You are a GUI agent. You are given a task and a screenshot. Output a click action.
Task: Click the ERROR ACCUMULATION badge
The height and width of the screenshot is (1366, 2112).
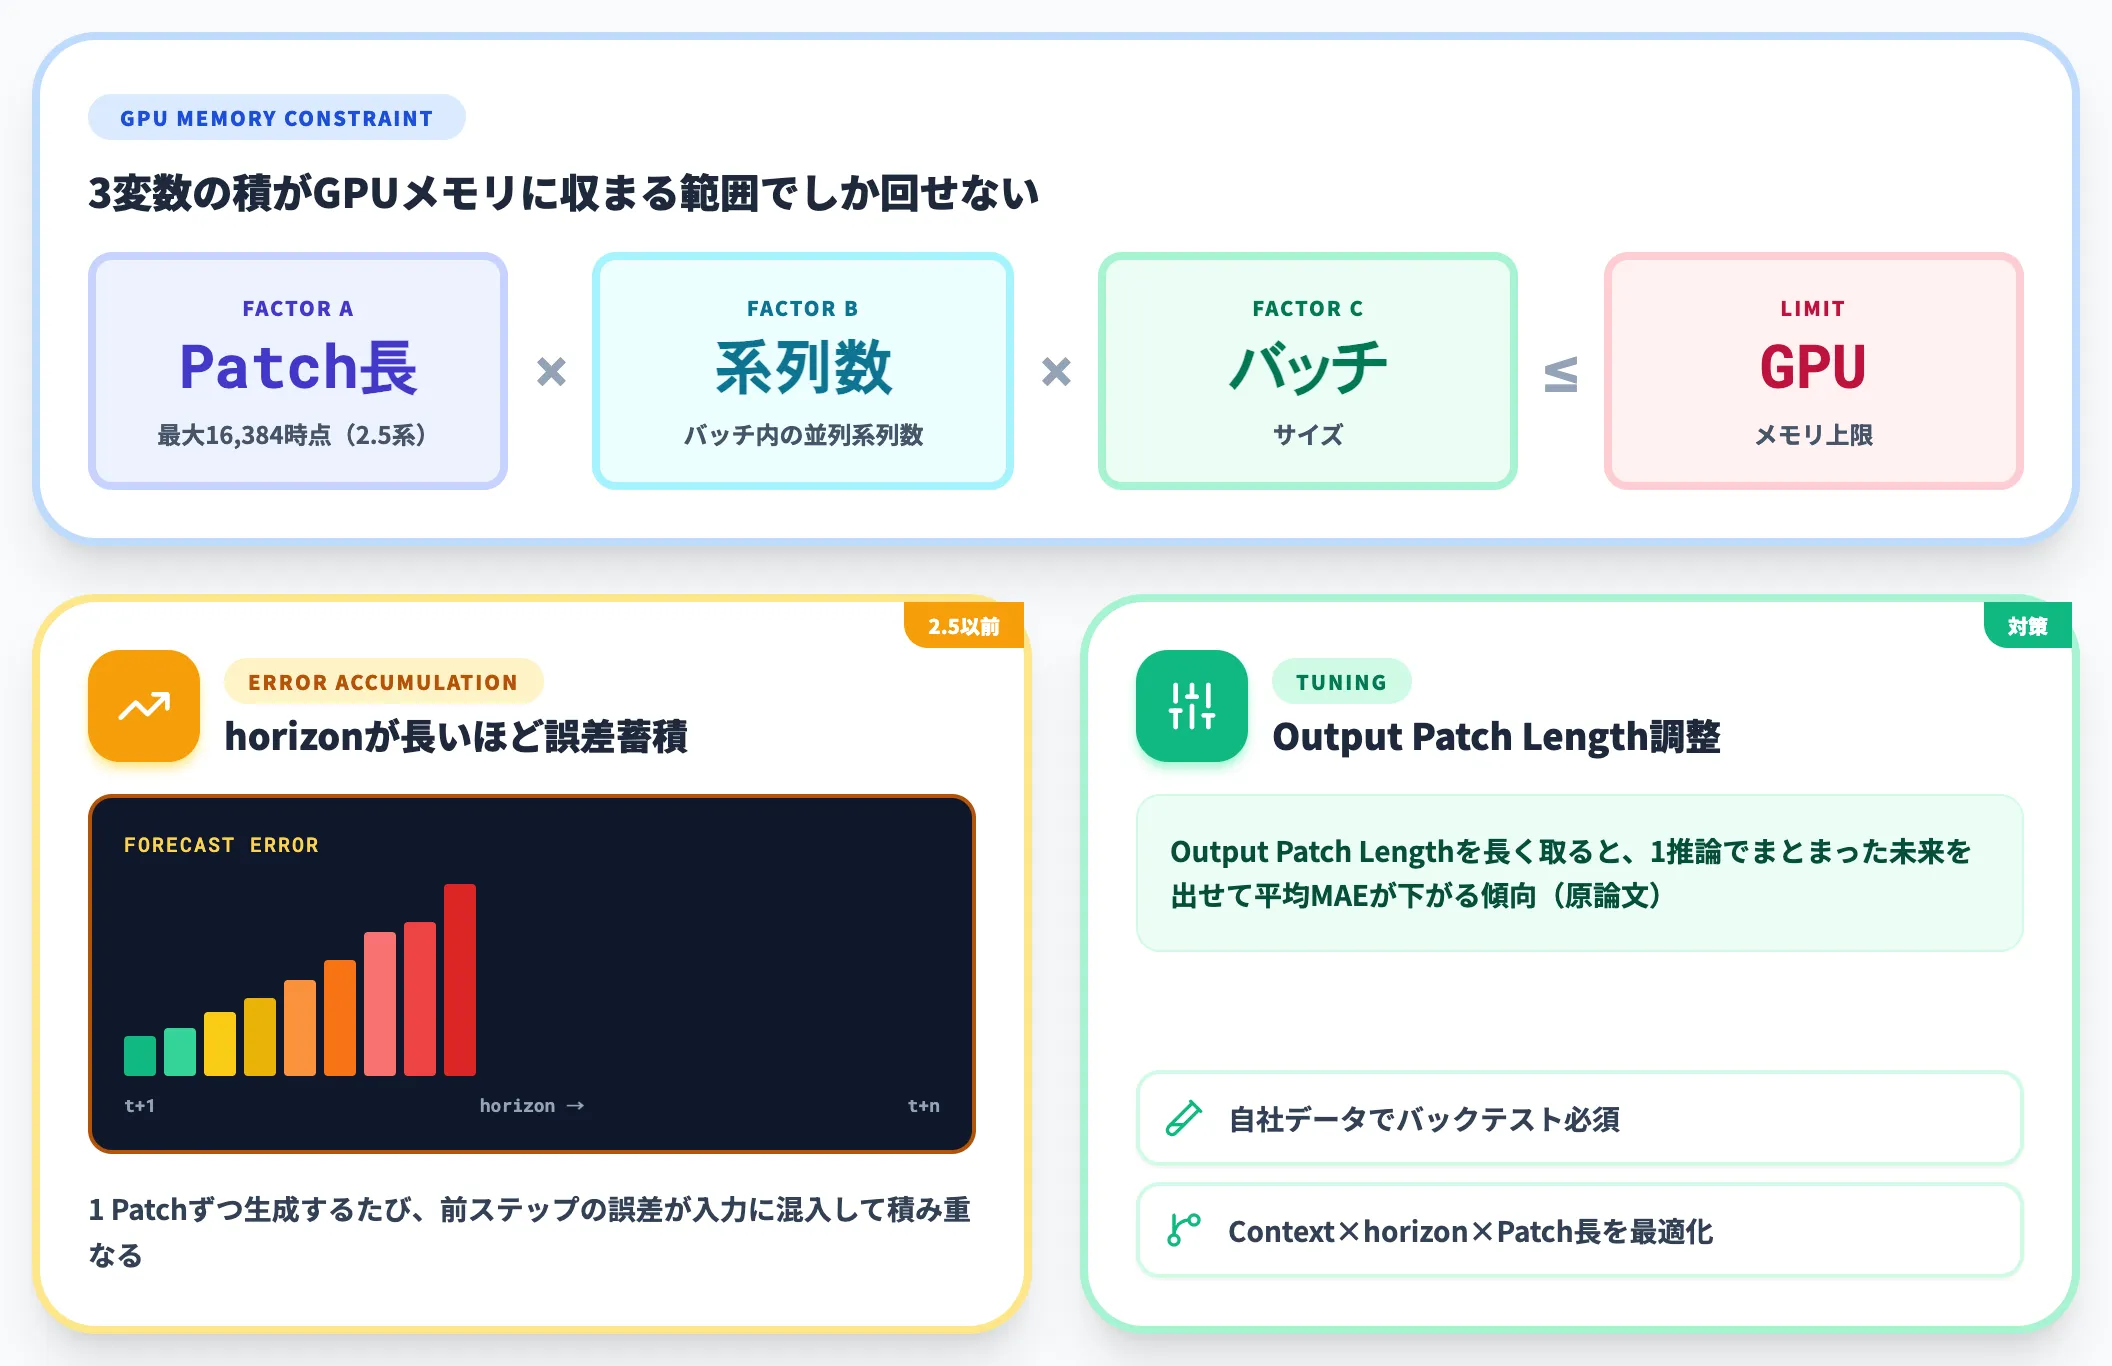pos(383,682)
